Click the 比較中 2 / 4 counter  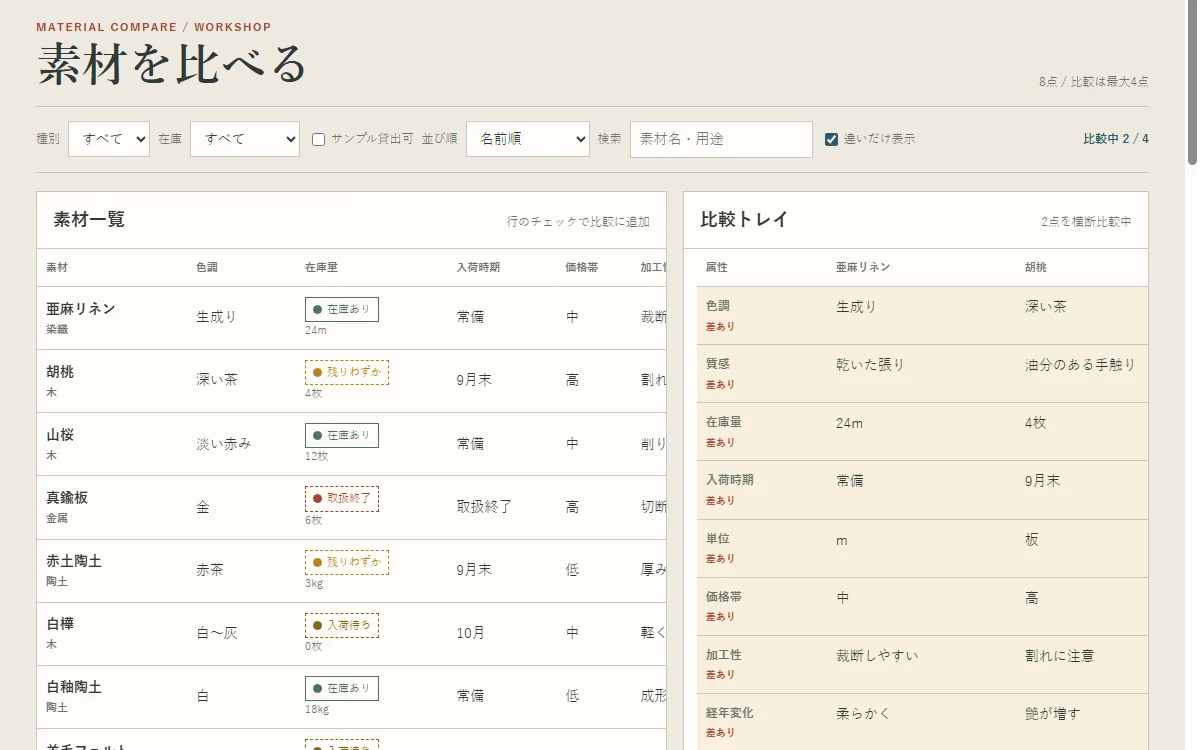click(1116, 139)
